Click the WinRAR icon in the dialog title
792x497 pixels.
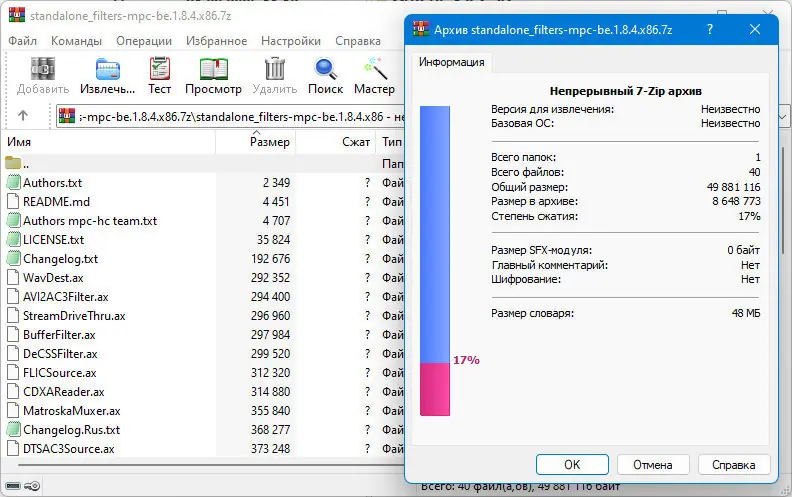tap(421, 29)
